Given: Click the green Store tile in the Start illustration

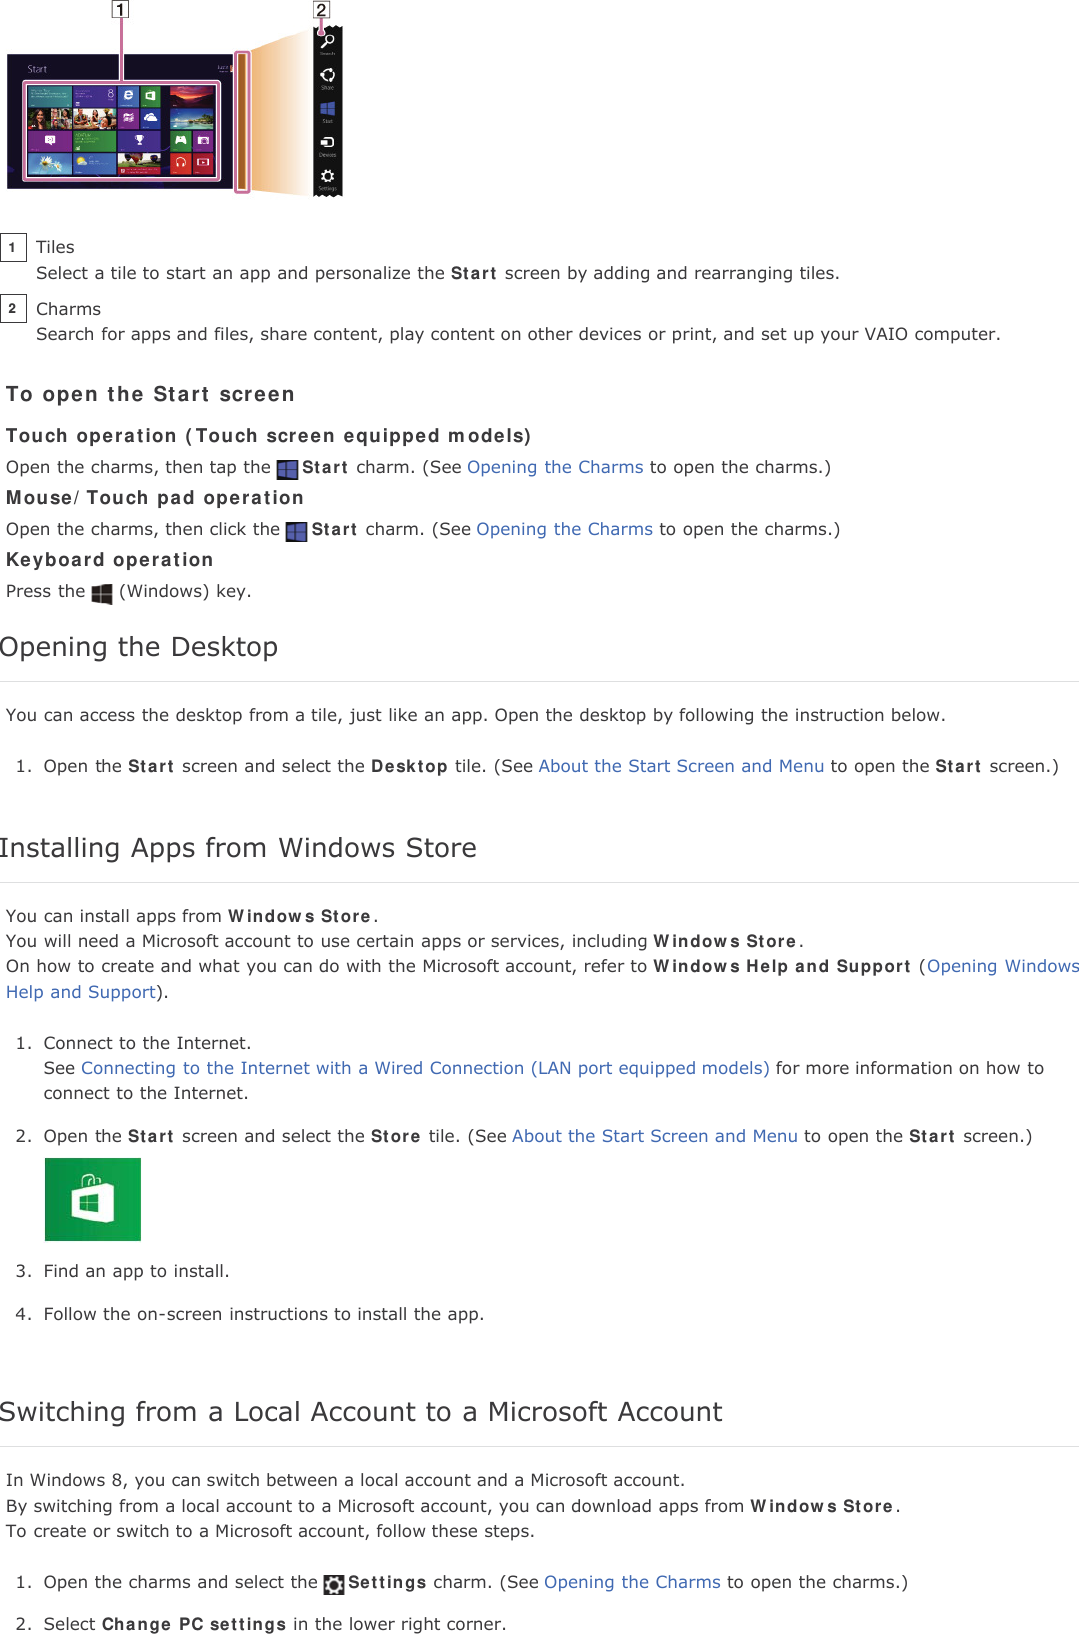Looking at the screenshot, I should point(150,96).
